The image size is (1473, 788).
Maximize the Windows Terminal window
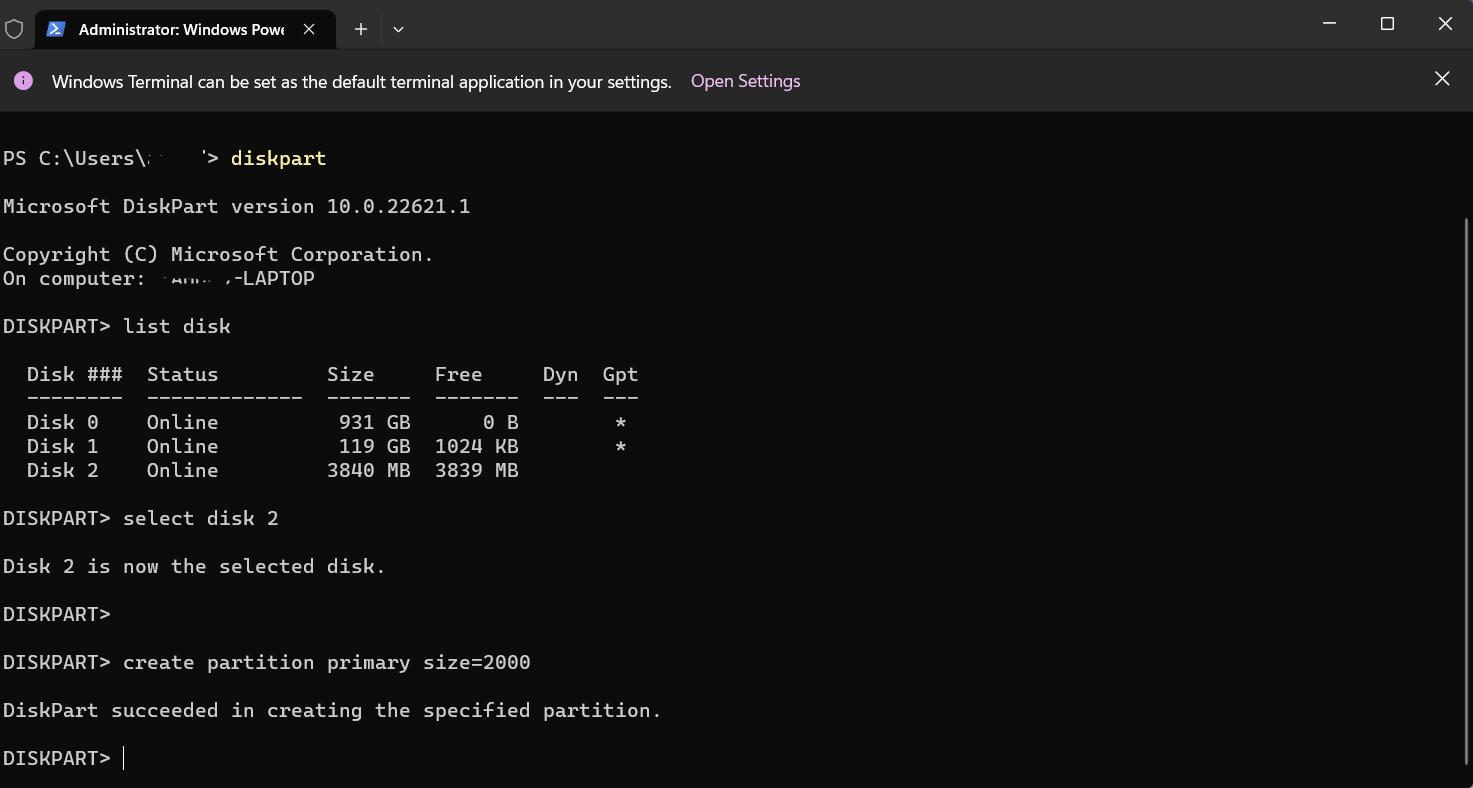pyautogui.click(x=1387, y=24)
